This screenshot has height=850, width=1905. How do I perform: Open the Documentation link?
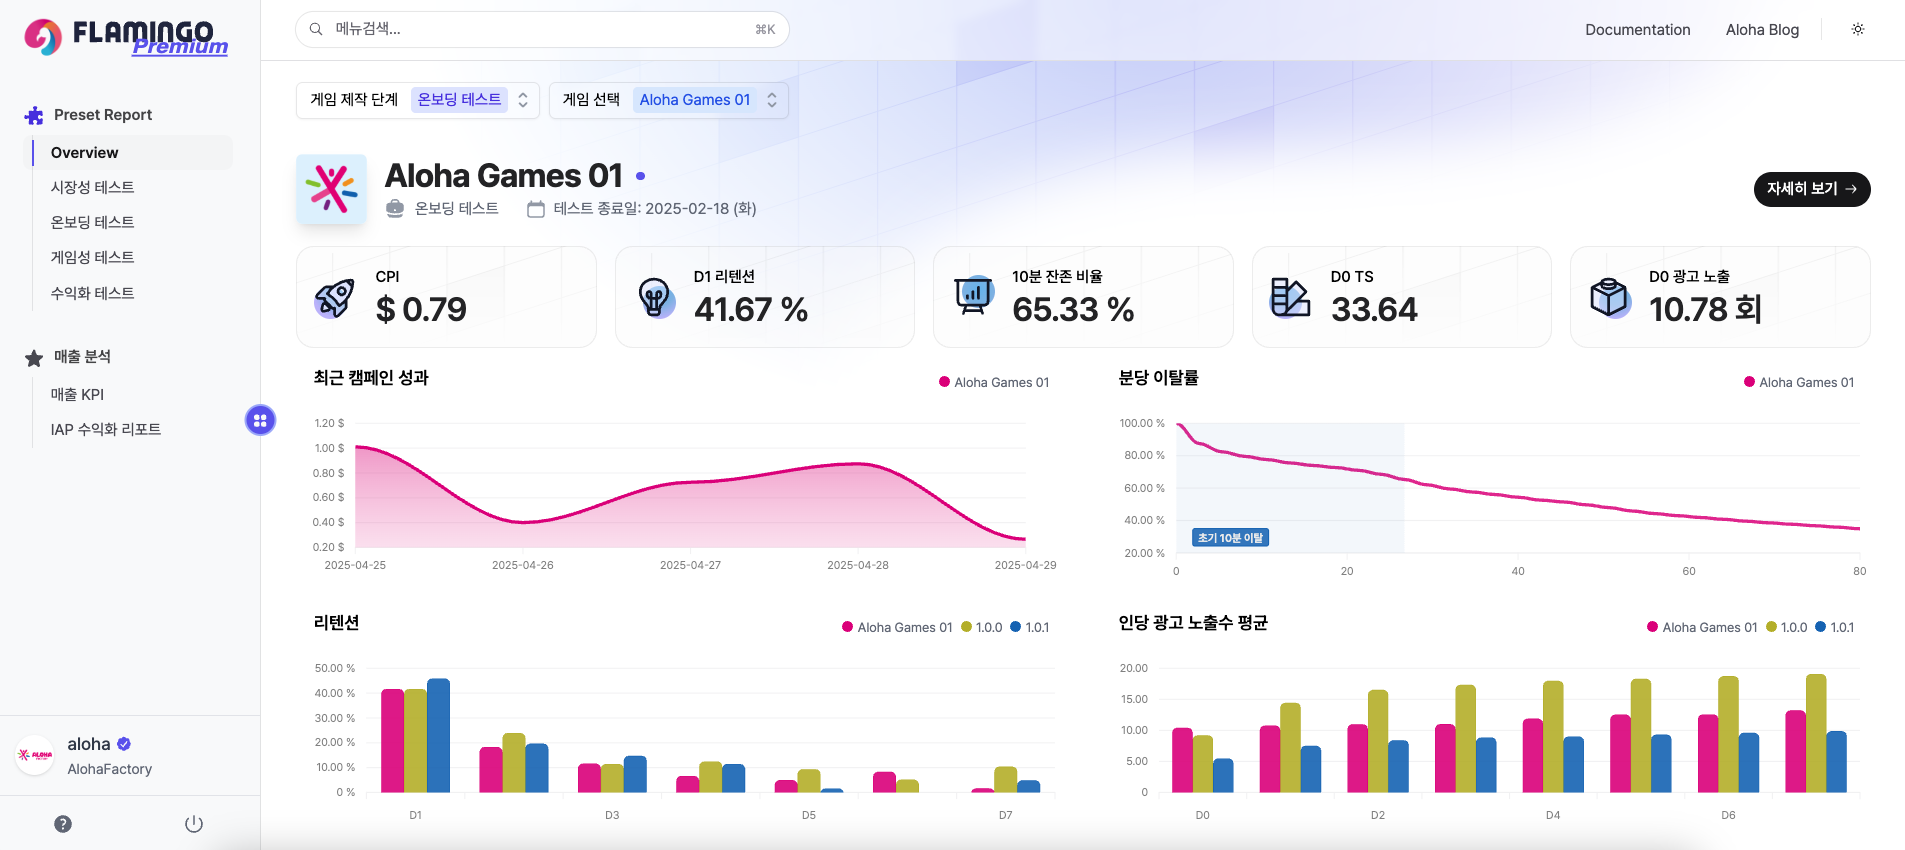tap(1637, 30)
